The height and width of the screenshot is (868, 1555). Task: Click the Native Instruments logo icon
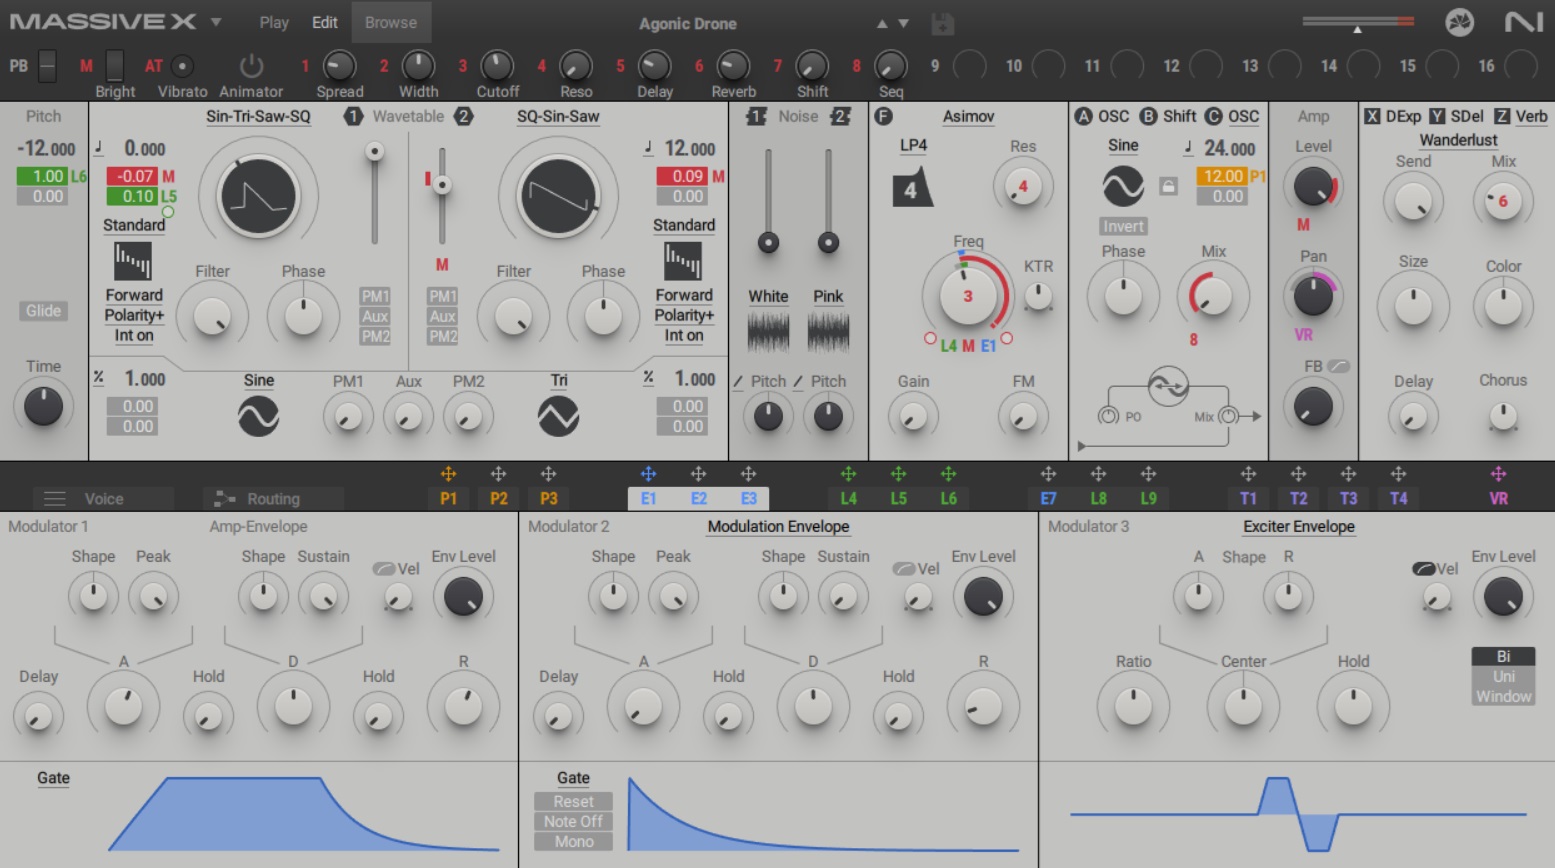point(1523,22)
